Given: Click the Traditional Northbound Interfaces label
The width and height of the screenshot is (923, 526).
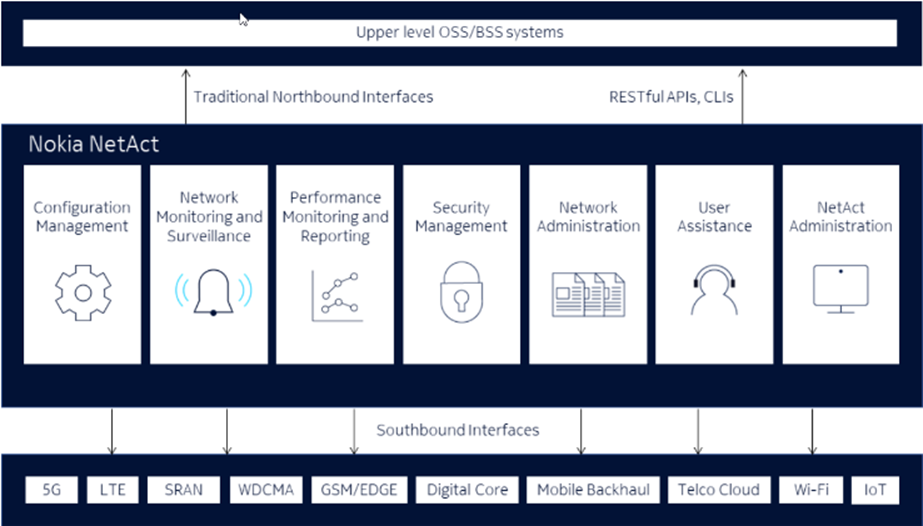Looking at the screenshot, I should (x=313, y=97).
